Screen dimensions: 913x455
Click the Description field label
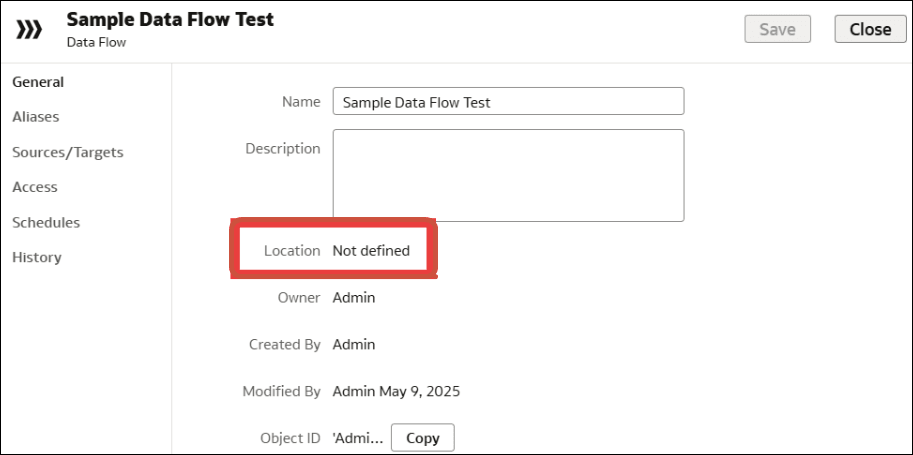point(283,148)
